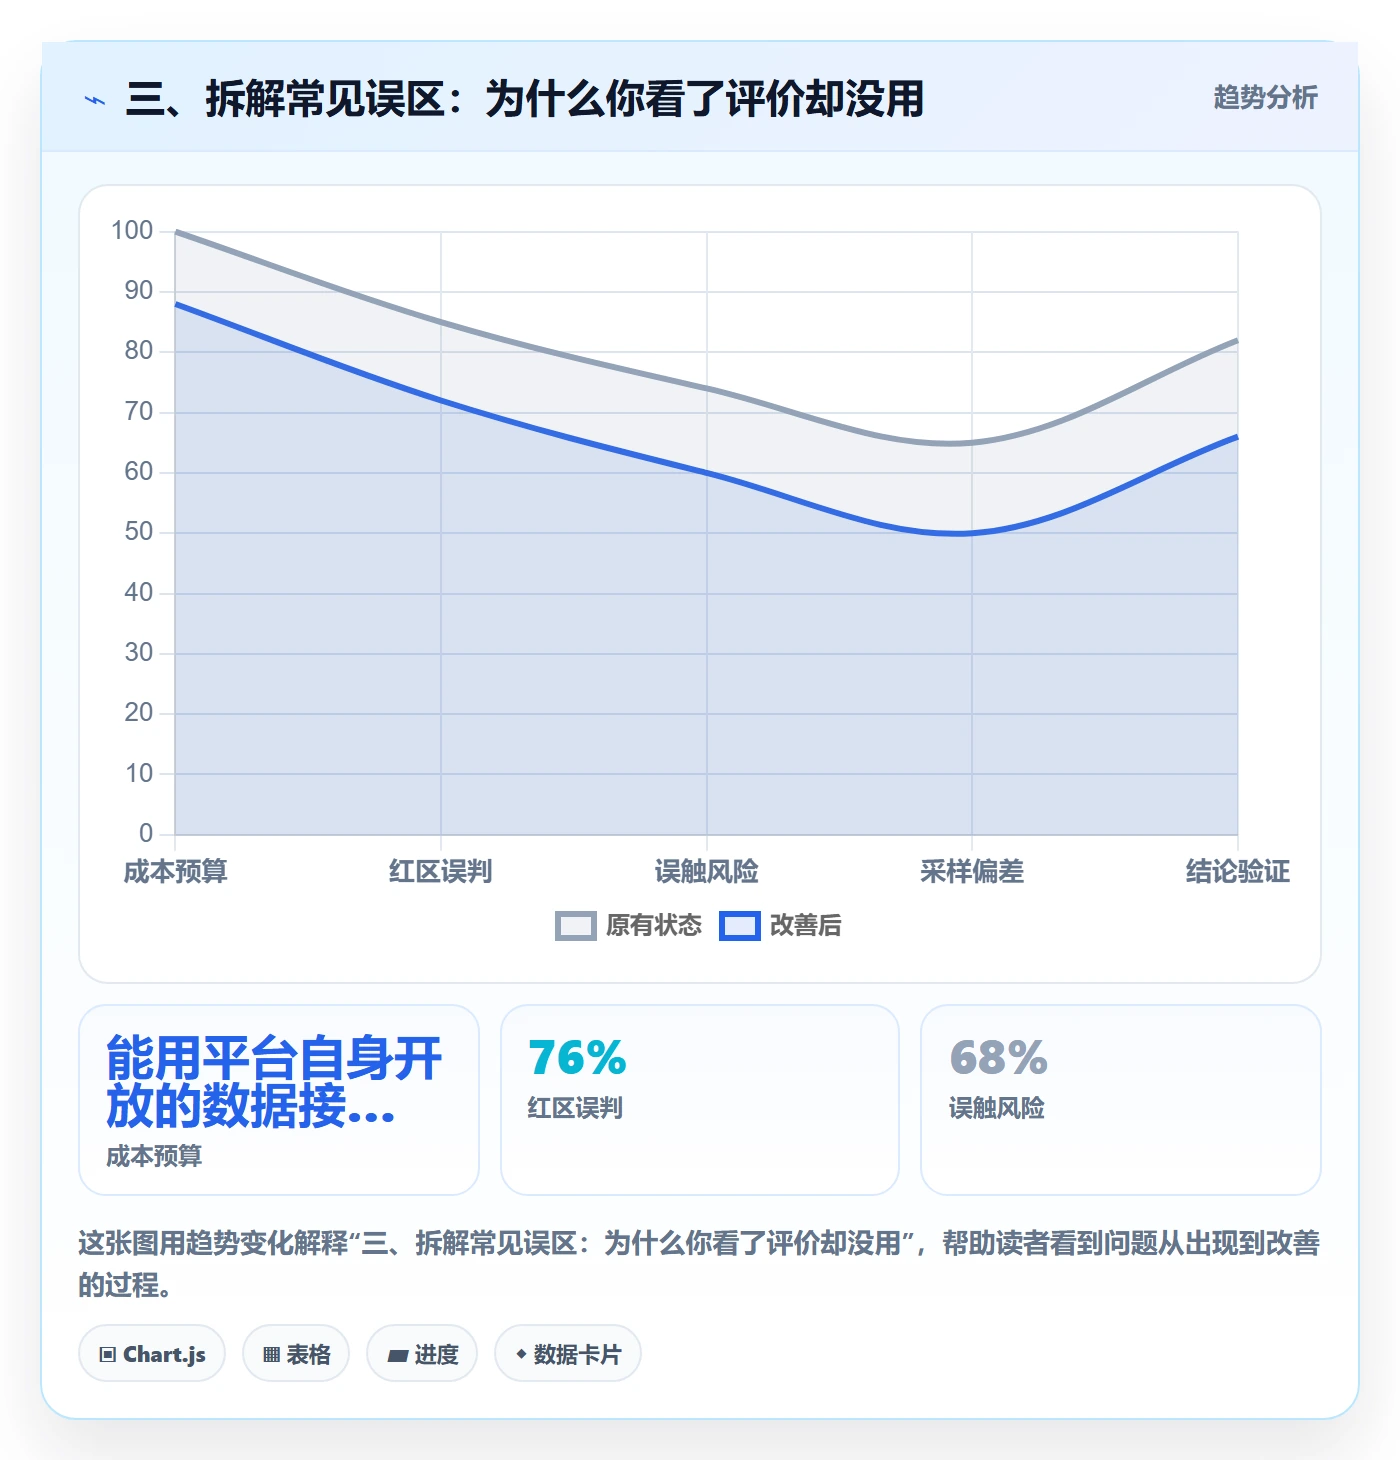Click the 误触风险 x-axis label
The height and width of the screenshot is (1460, 1400).
[x=707, y=872]
